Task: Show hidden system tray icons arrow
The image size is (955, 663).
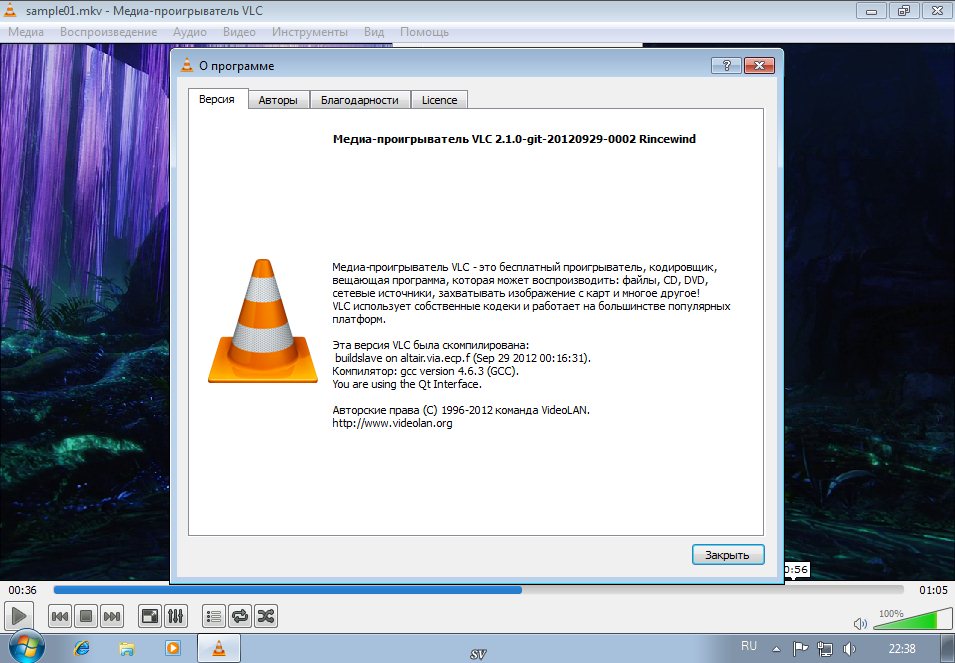Action: tap(778, 649)
